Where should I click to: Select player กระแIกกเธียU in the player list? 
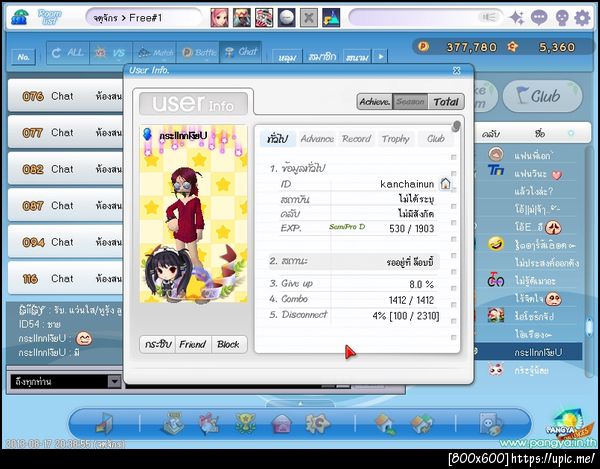click(x=529, y=352)
